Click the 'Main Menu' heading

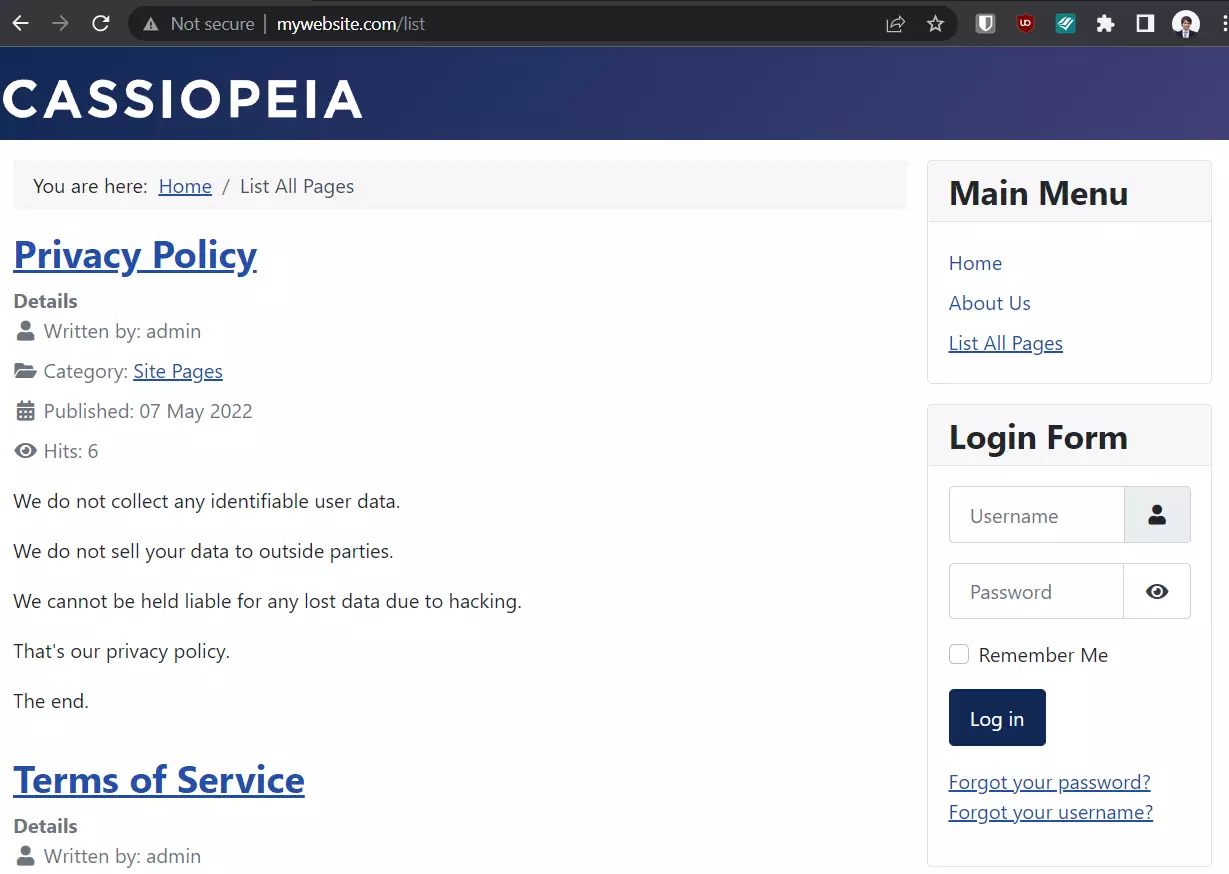(x=1038, y=193)
